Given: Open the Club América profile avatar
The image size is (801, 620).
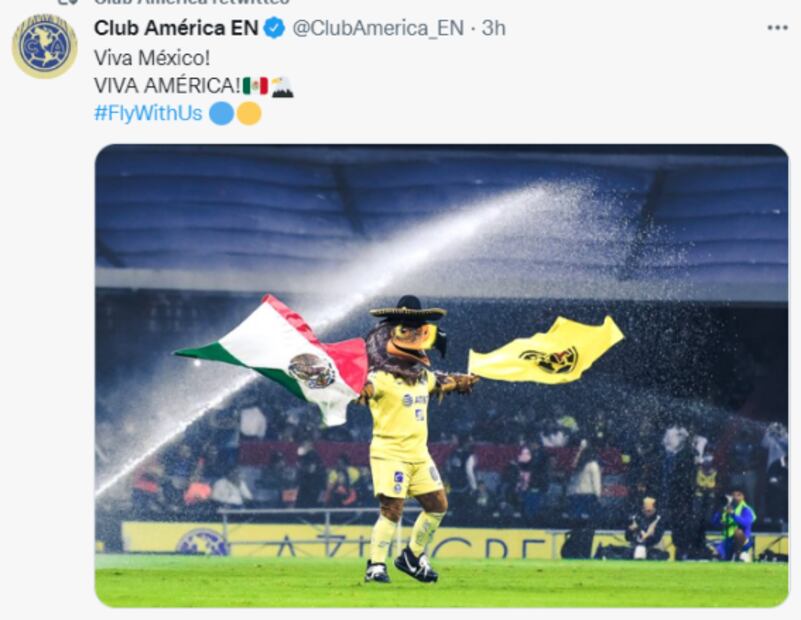Looking at the screenshot, I should pos(44,46).
